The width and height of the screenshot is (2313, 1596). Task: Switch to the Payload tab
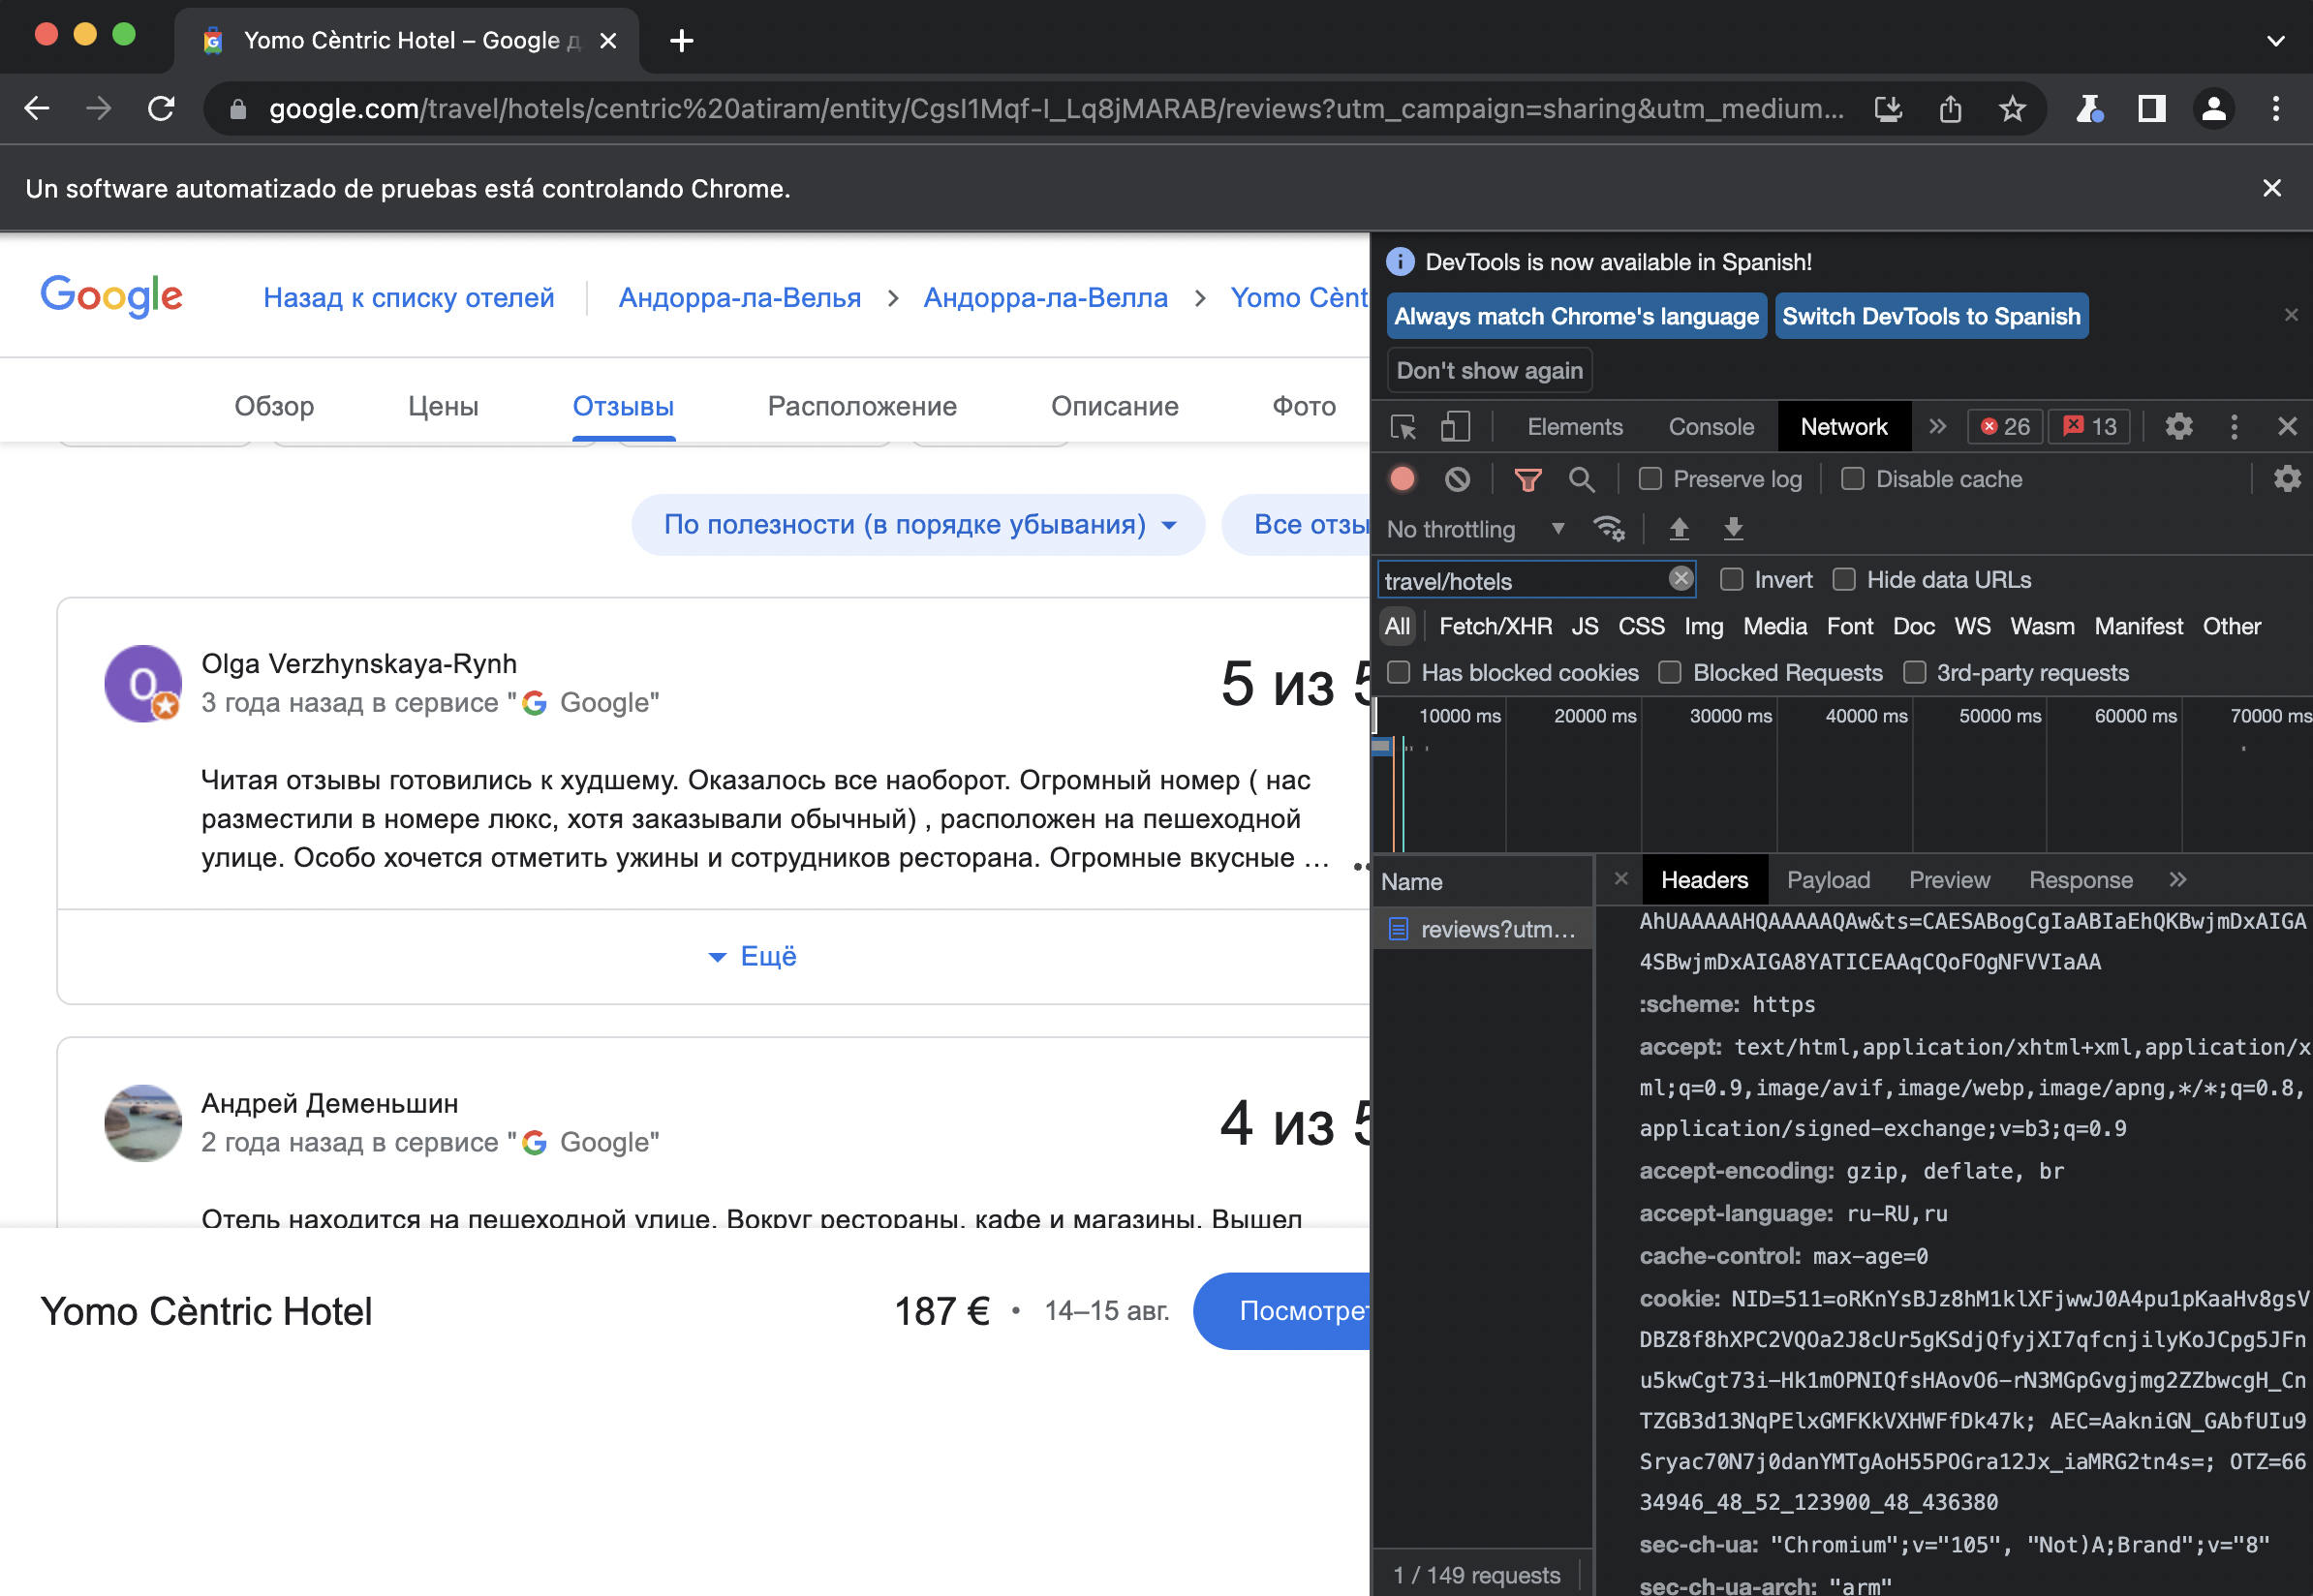click(1828, 880)
